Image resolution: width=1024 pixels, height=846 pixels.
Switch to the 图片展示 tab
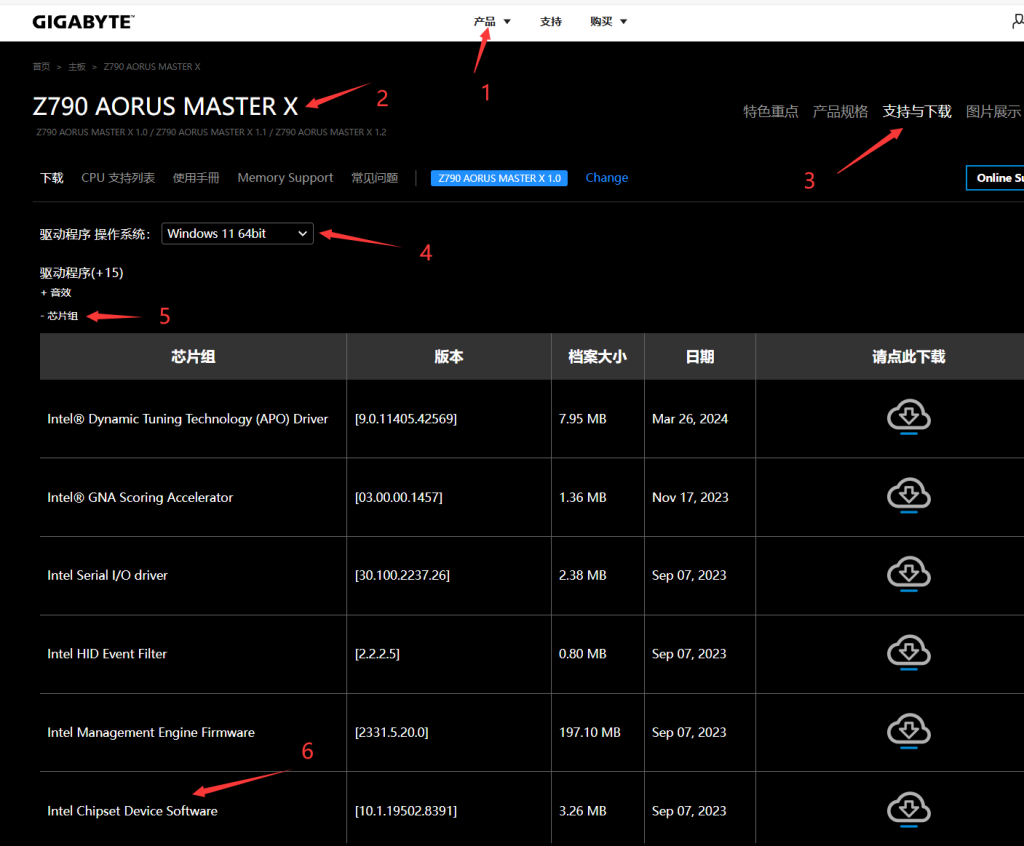(993, 112)
